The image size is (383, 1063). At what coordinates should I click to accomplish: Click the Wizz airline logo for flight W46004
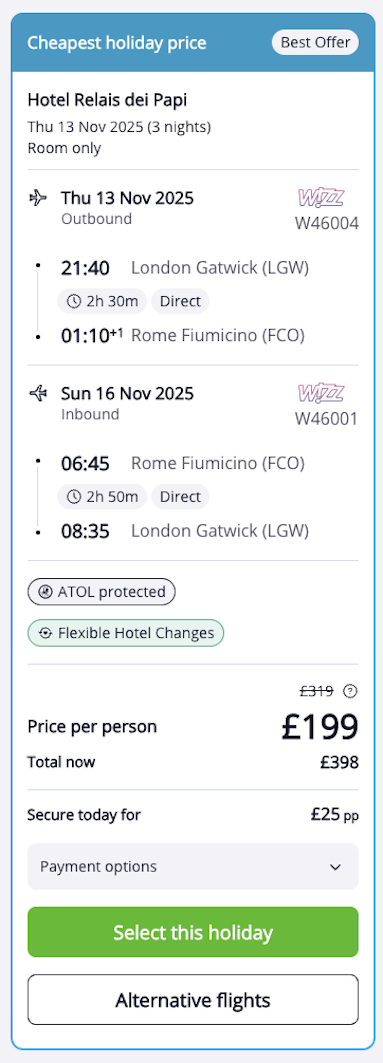(321, 198)
